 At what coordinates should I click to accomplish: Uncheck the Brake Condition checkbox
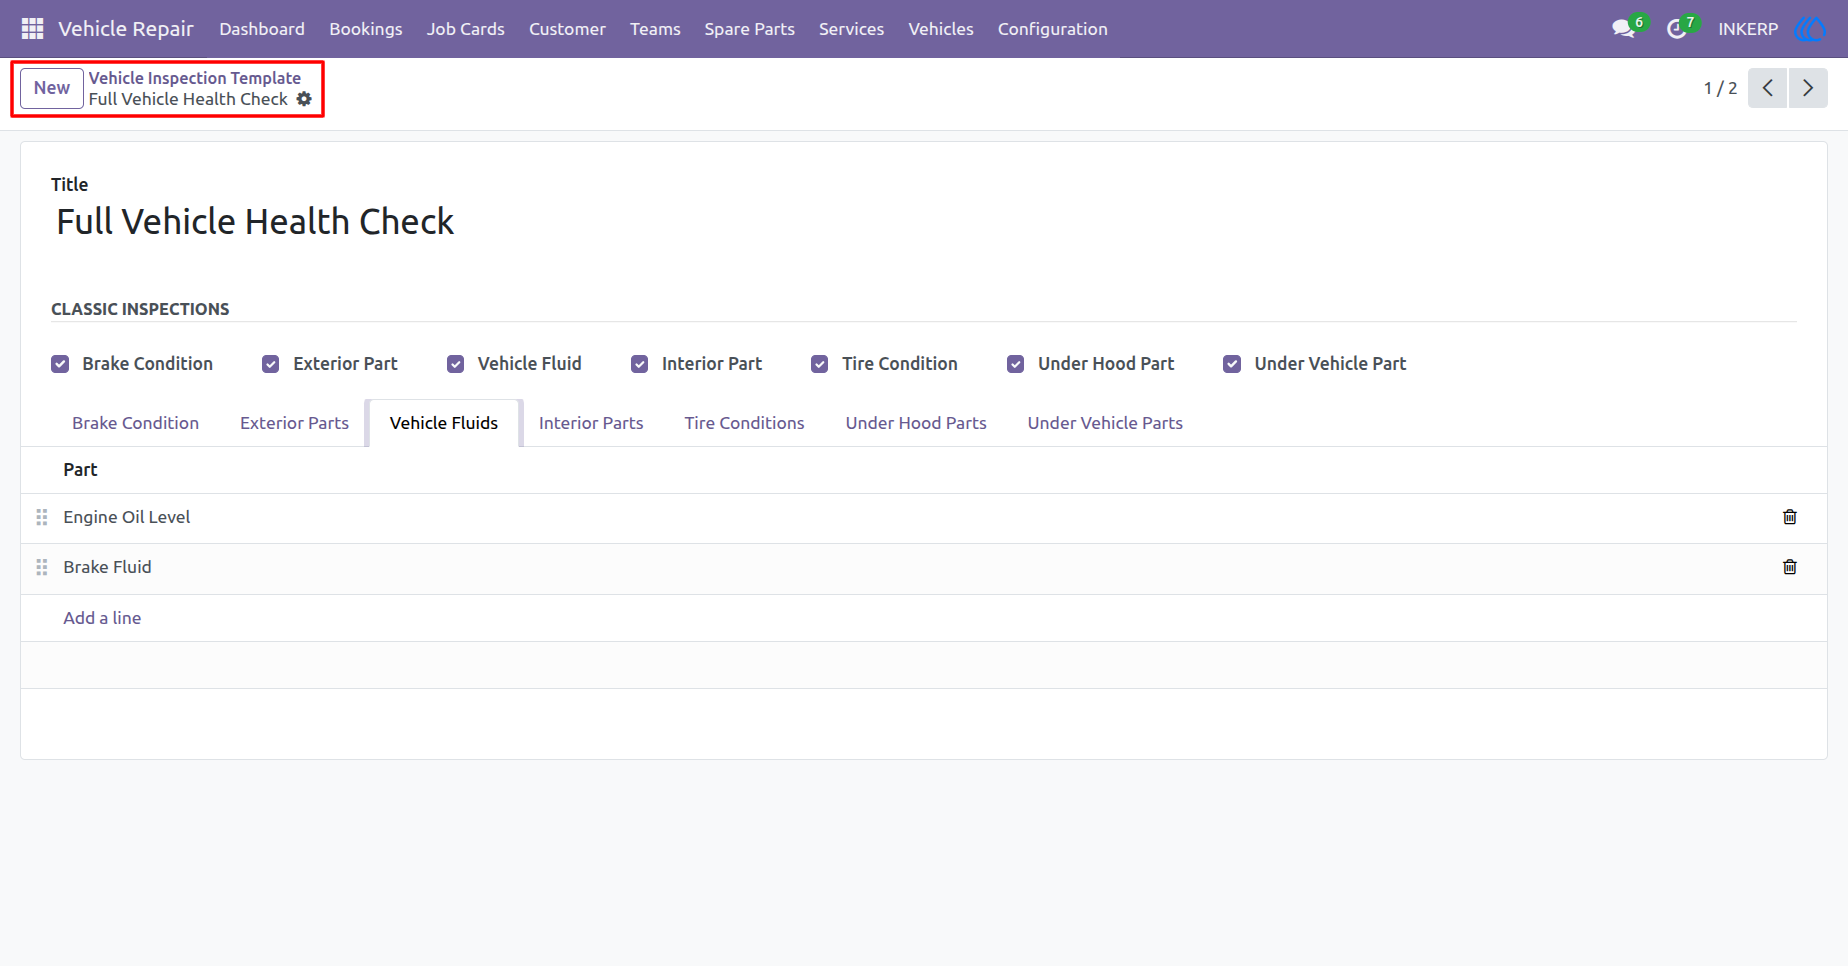click(60, 364)
